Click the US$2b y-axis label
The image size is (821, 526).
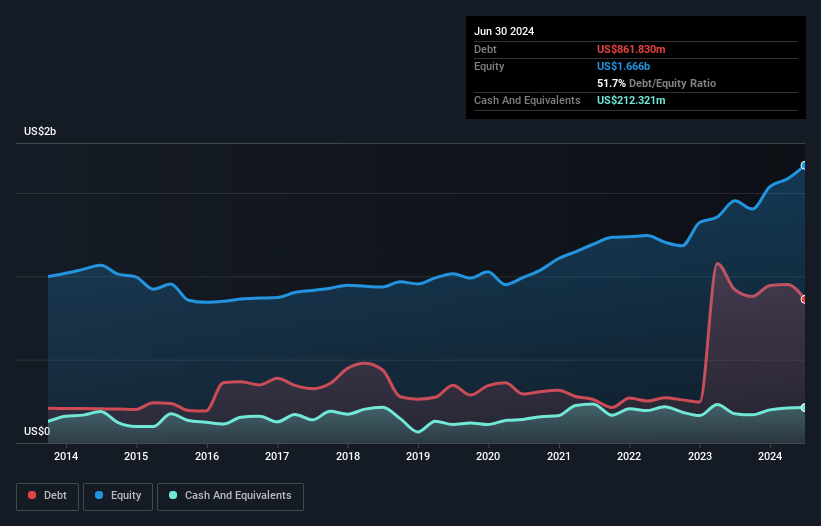[40, 131]
